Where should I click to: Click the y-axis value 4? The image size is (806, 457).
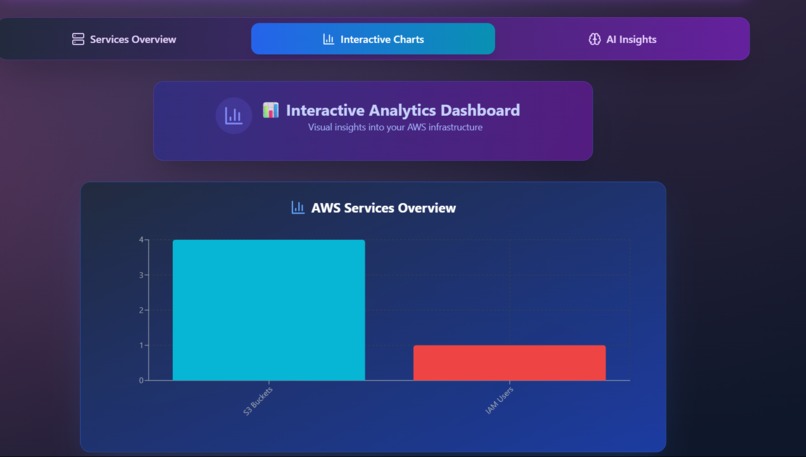tap(141, 240)
